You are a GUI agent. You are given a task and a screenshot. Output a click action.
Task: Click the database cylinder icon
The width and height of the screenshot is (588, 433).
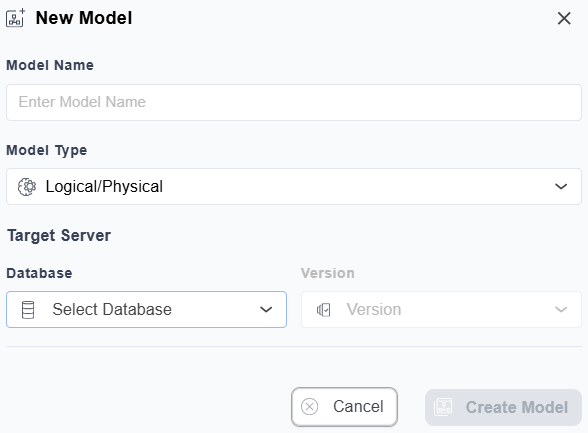(x=28, y=310)
